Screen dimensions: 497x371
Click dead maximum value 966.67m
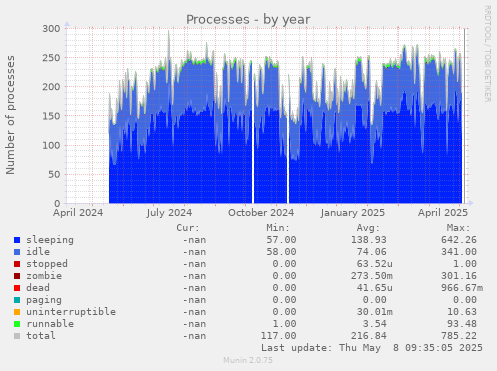click(x=462, y=288)
